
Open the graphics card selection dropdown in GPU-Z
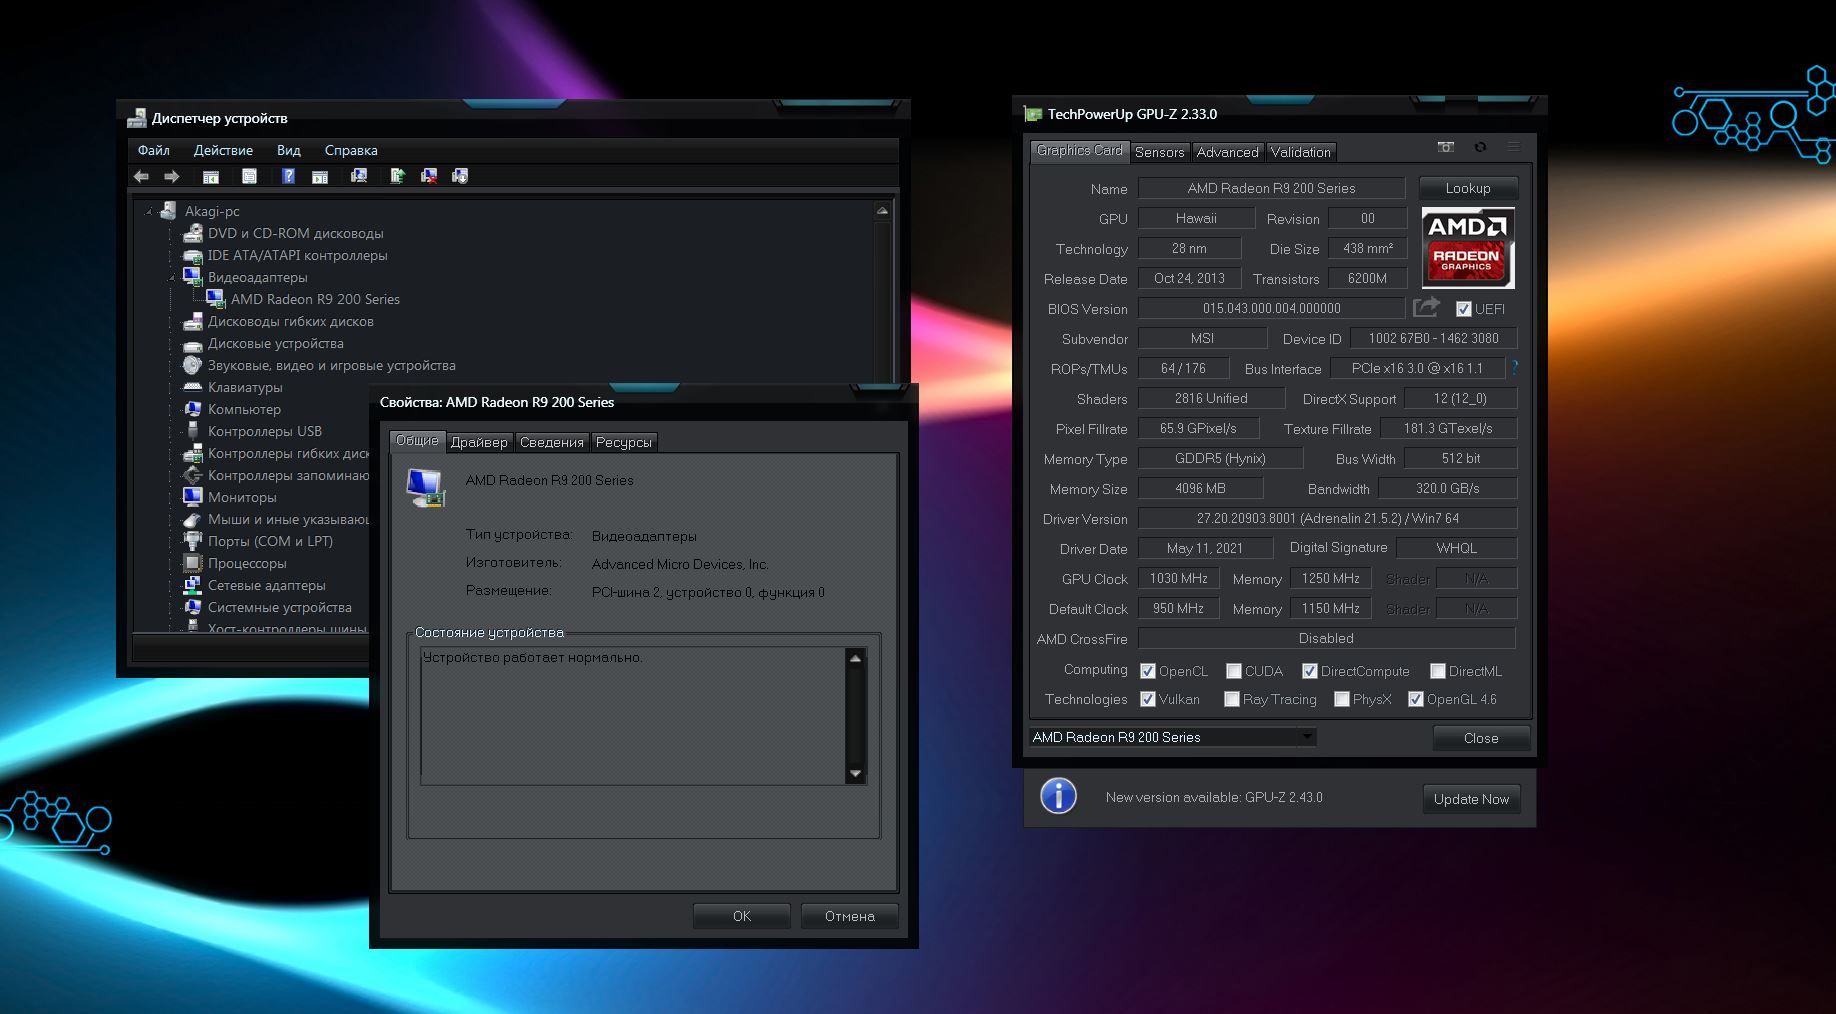1172,737
